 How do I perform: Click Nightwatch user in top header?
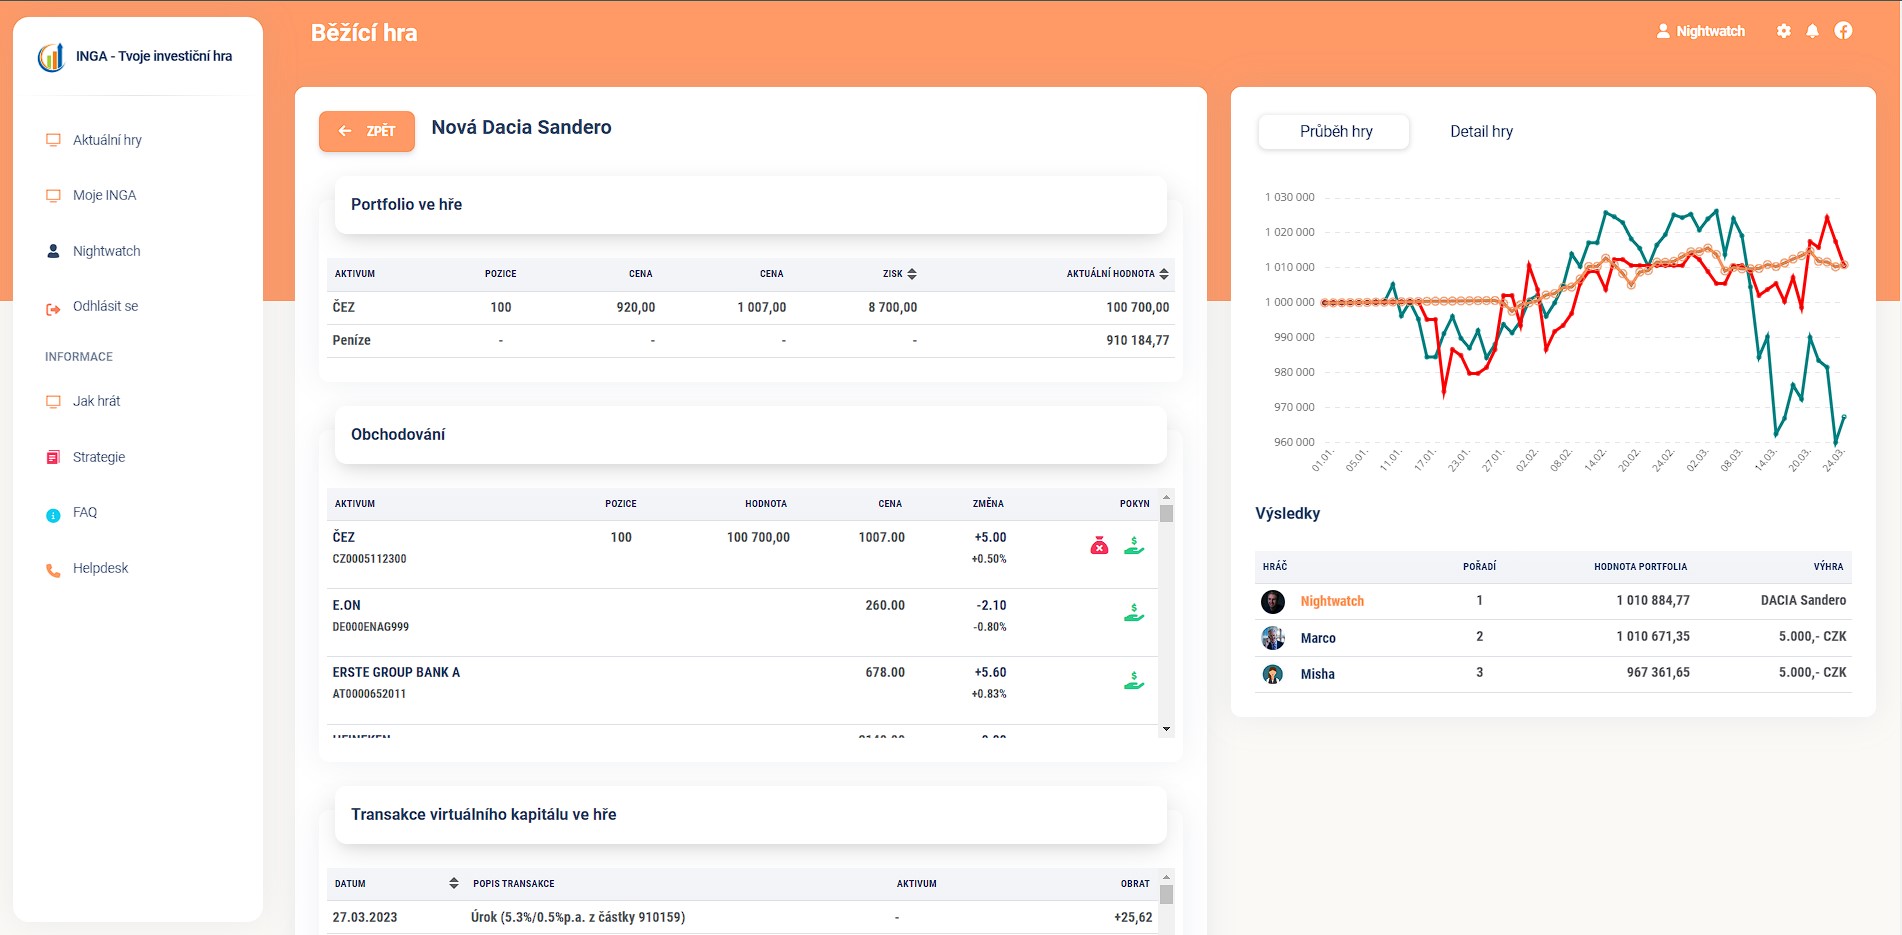[1700, 31]
